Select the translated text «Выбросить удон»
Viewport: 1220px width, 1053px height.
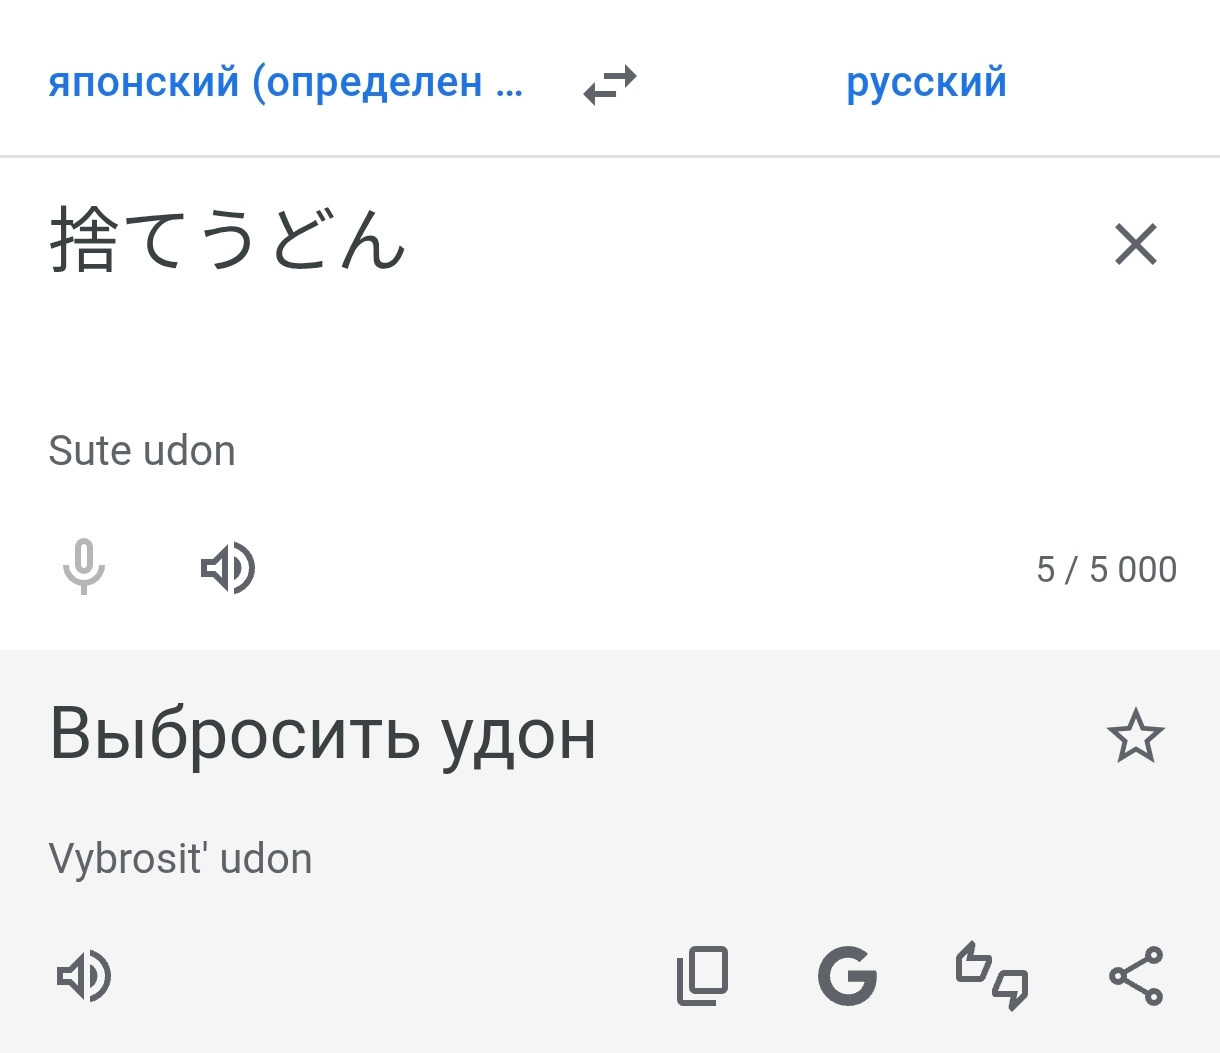(323, 734)
